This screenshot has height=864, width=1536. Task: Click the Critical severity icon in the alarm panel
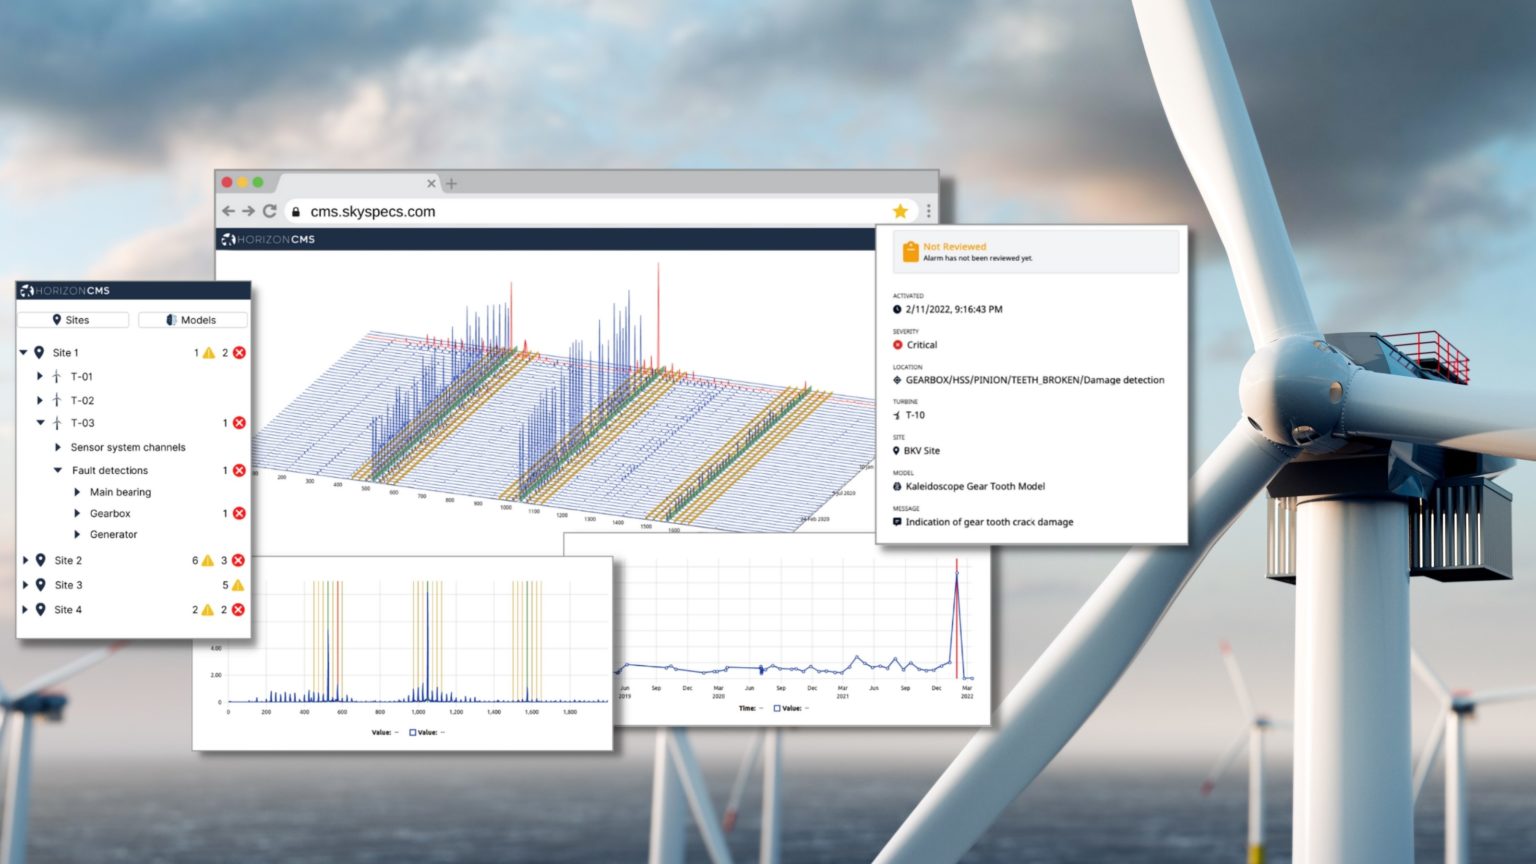(x=897, y=344)
